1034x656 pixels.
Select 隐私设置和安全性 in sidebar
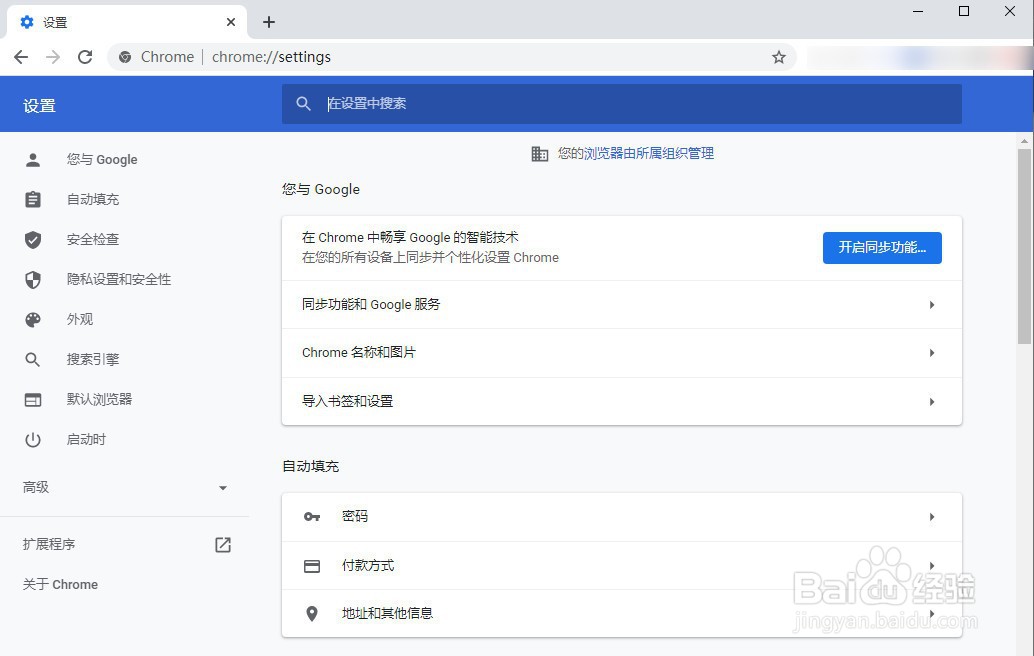click(119, 280)
